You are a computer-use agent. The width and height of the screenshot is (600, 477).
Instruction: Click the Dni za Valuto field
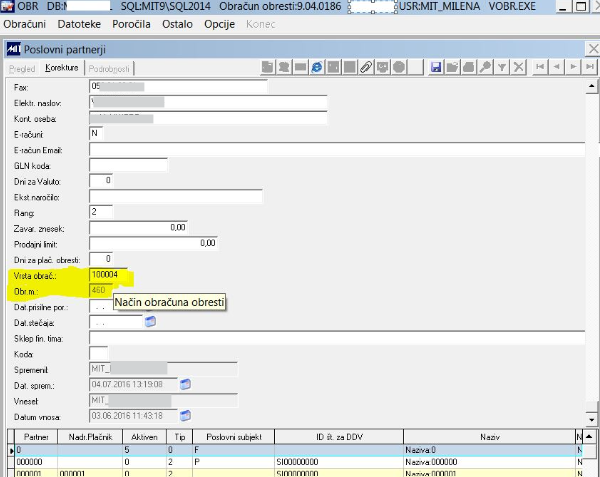101,181
